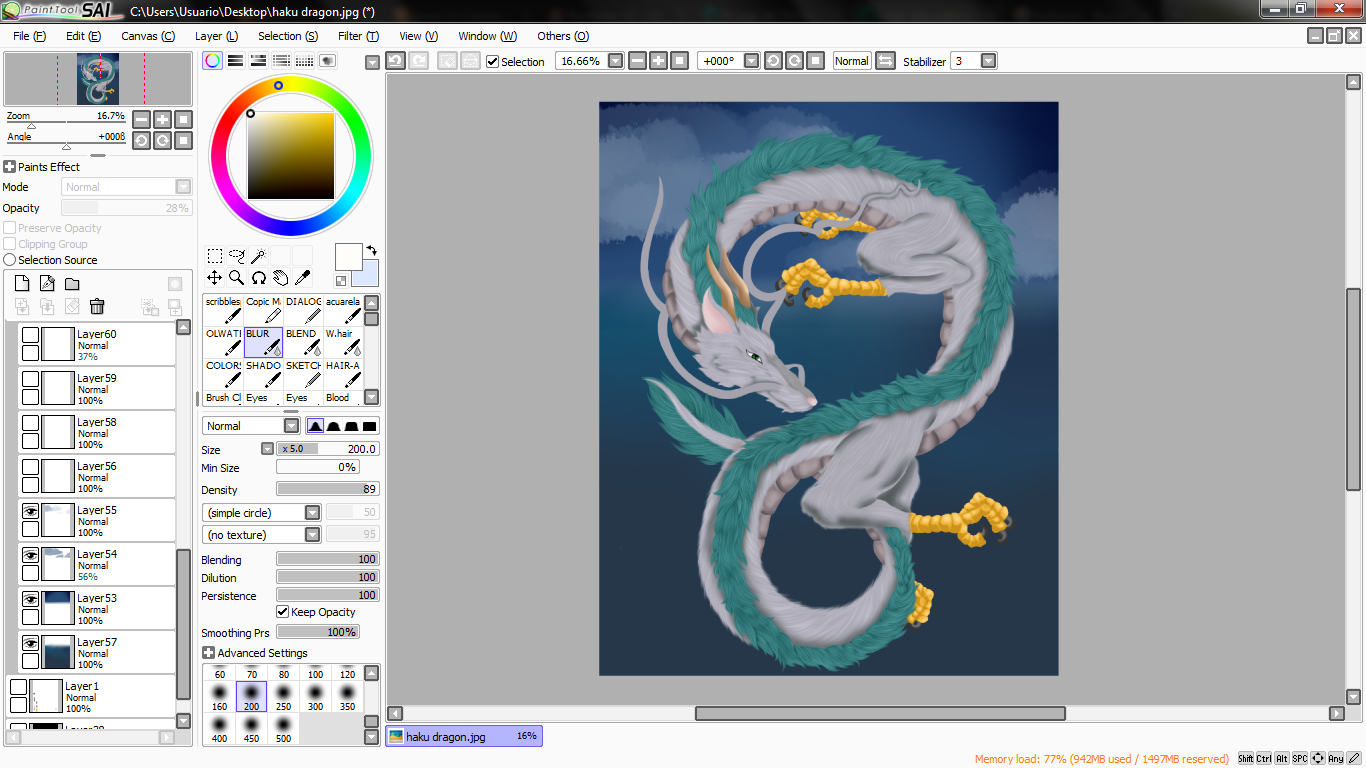
Task: Show the RGB slider panel
Action: click(x=235, y=61)
